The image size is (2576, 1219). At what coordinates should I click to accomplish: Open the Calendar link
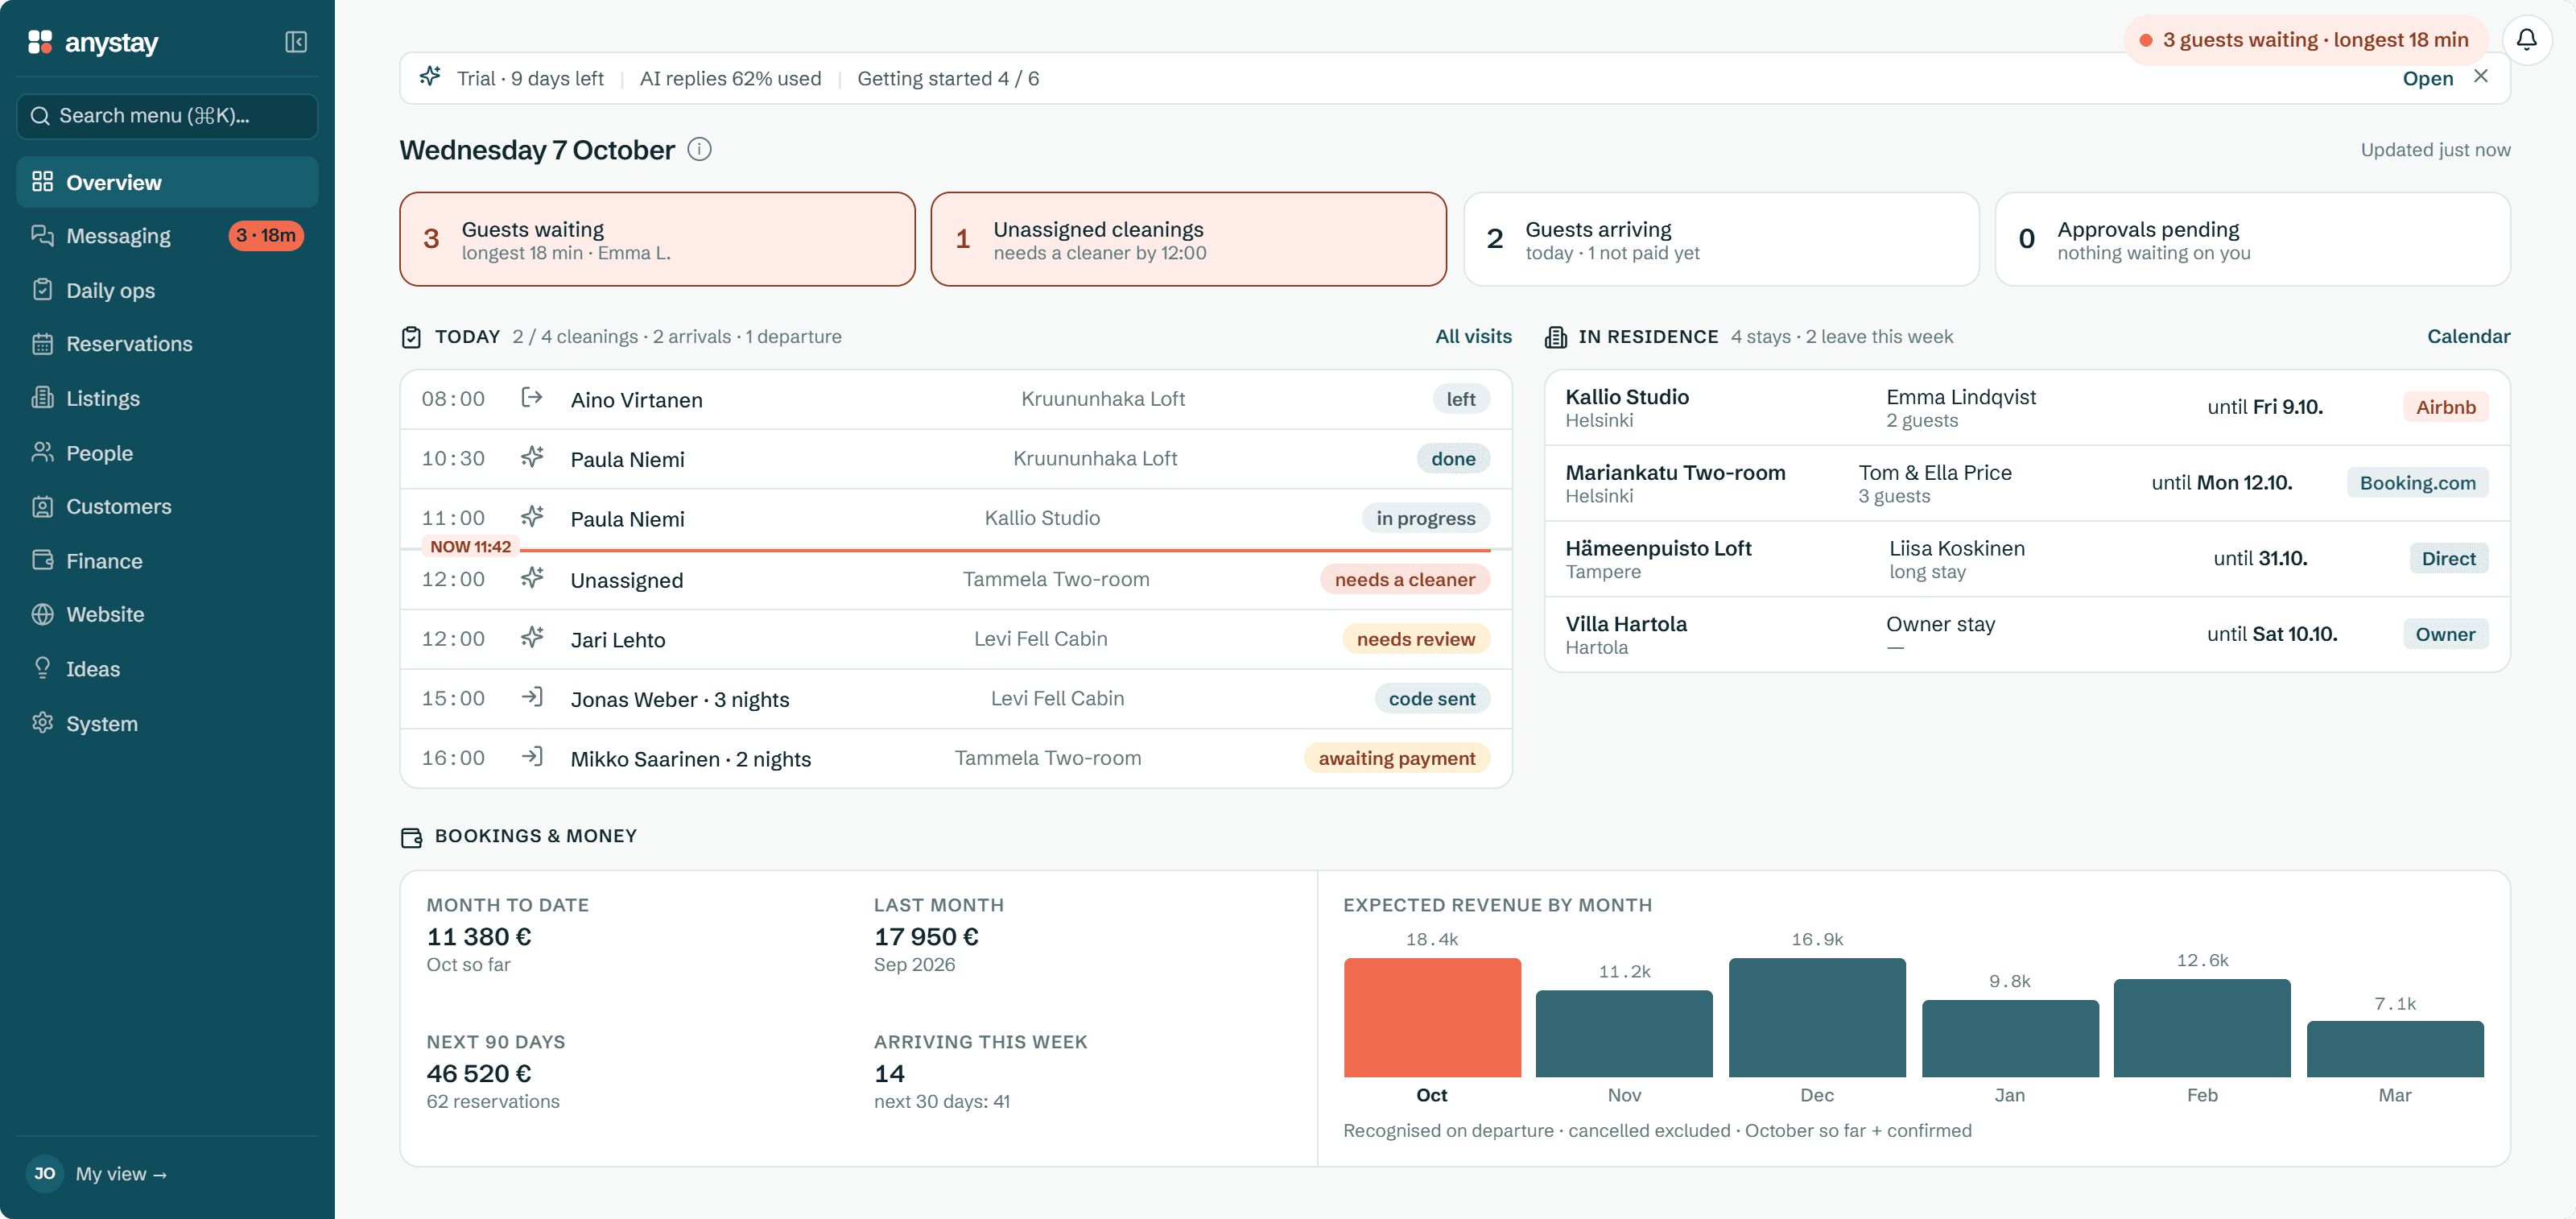(2468, 337)
